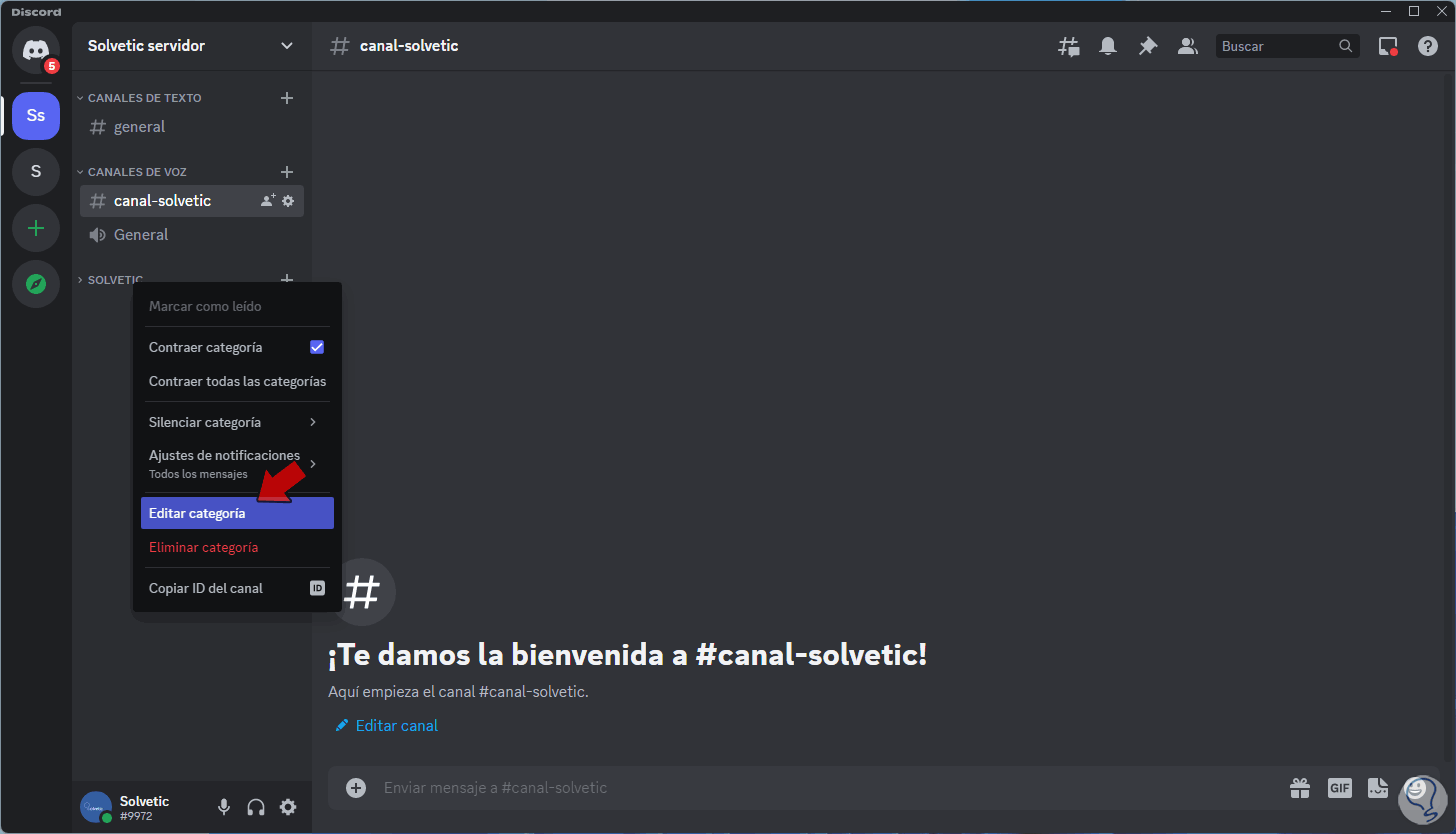Open Discord home direct messages

tap(36, 50)
